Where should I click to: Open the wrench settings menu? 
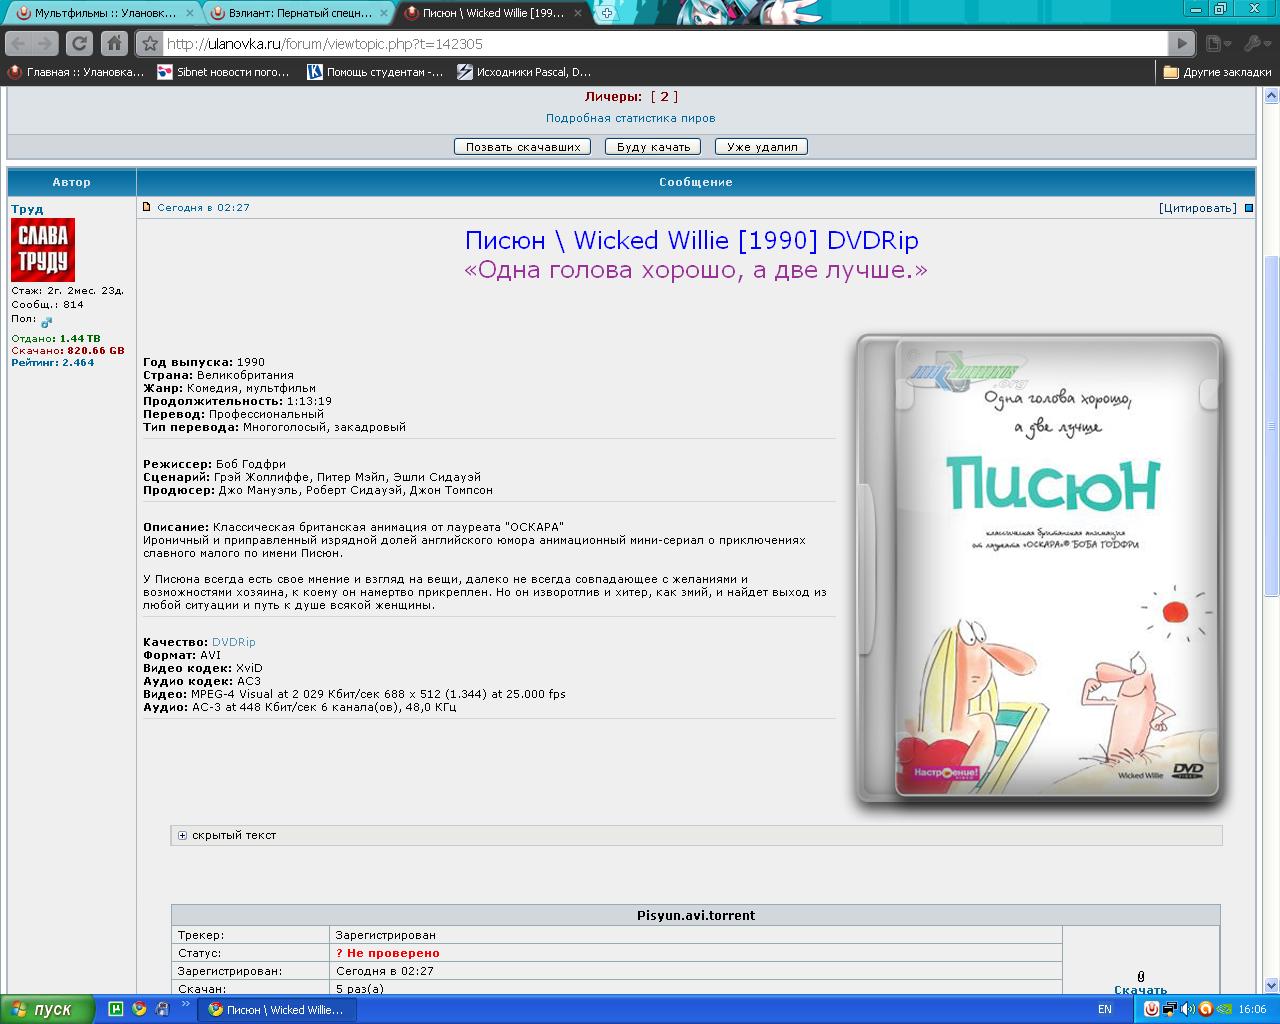pos(1254,43)
